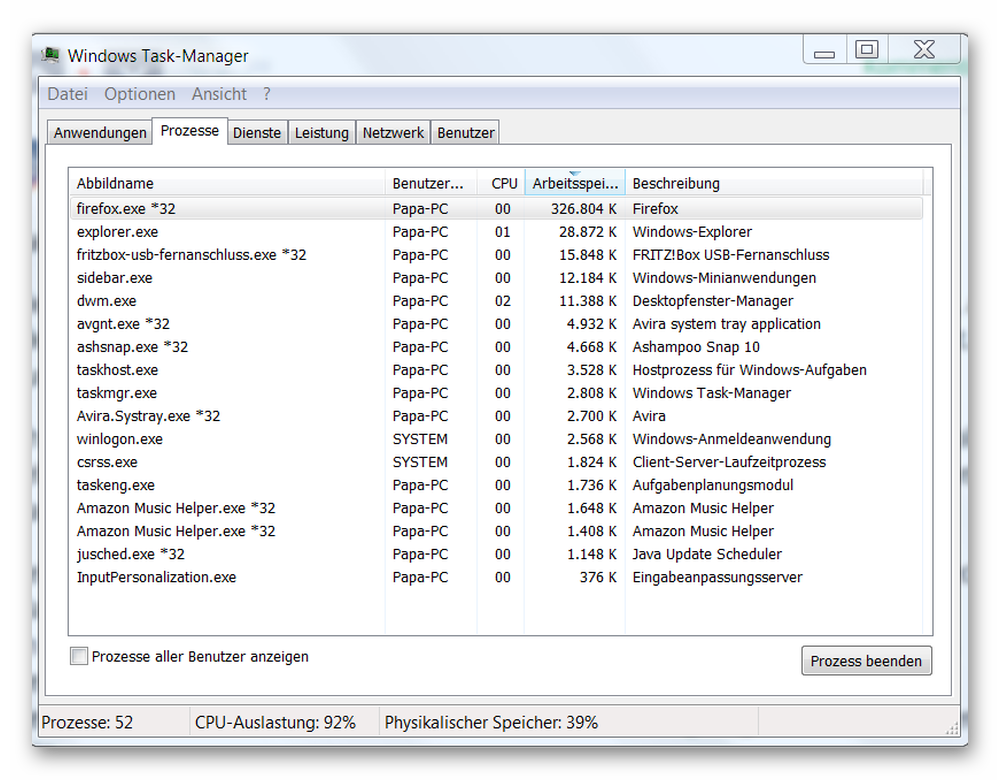This screenshot has height=780, width=1000.
Task: Select the Prozesse tab
Action: click(189, 131)
